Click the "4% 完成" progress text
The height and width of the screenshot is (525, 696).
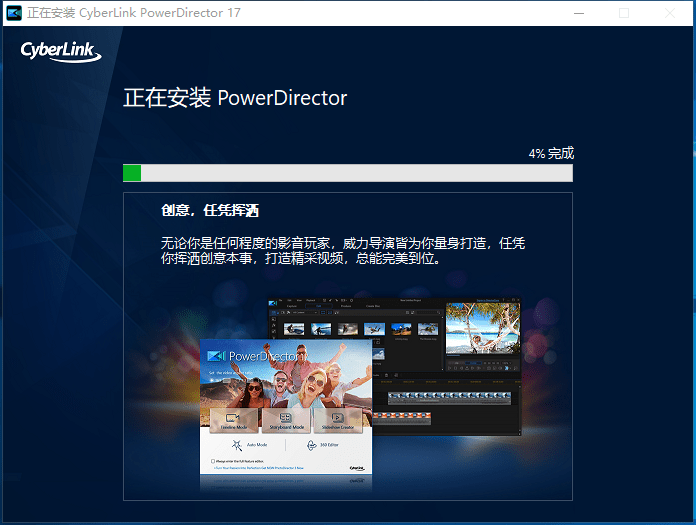(551, 154)
